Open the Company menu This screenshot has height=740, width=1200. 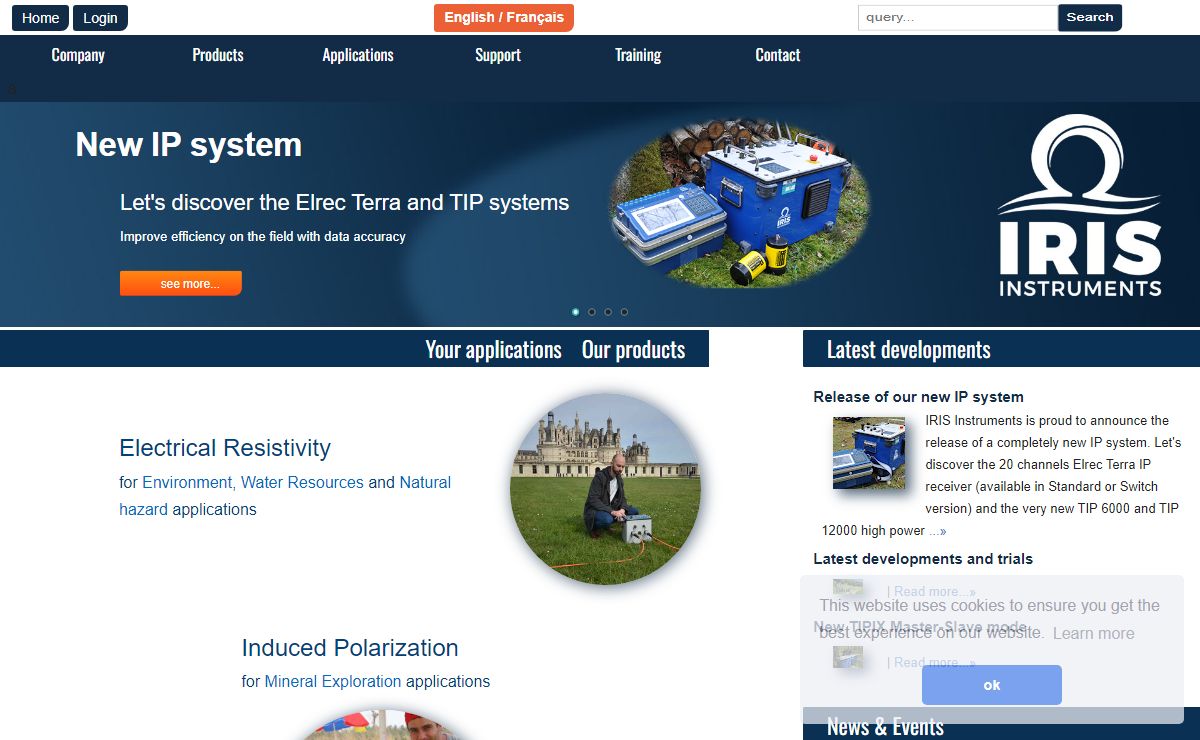(78, 55)
